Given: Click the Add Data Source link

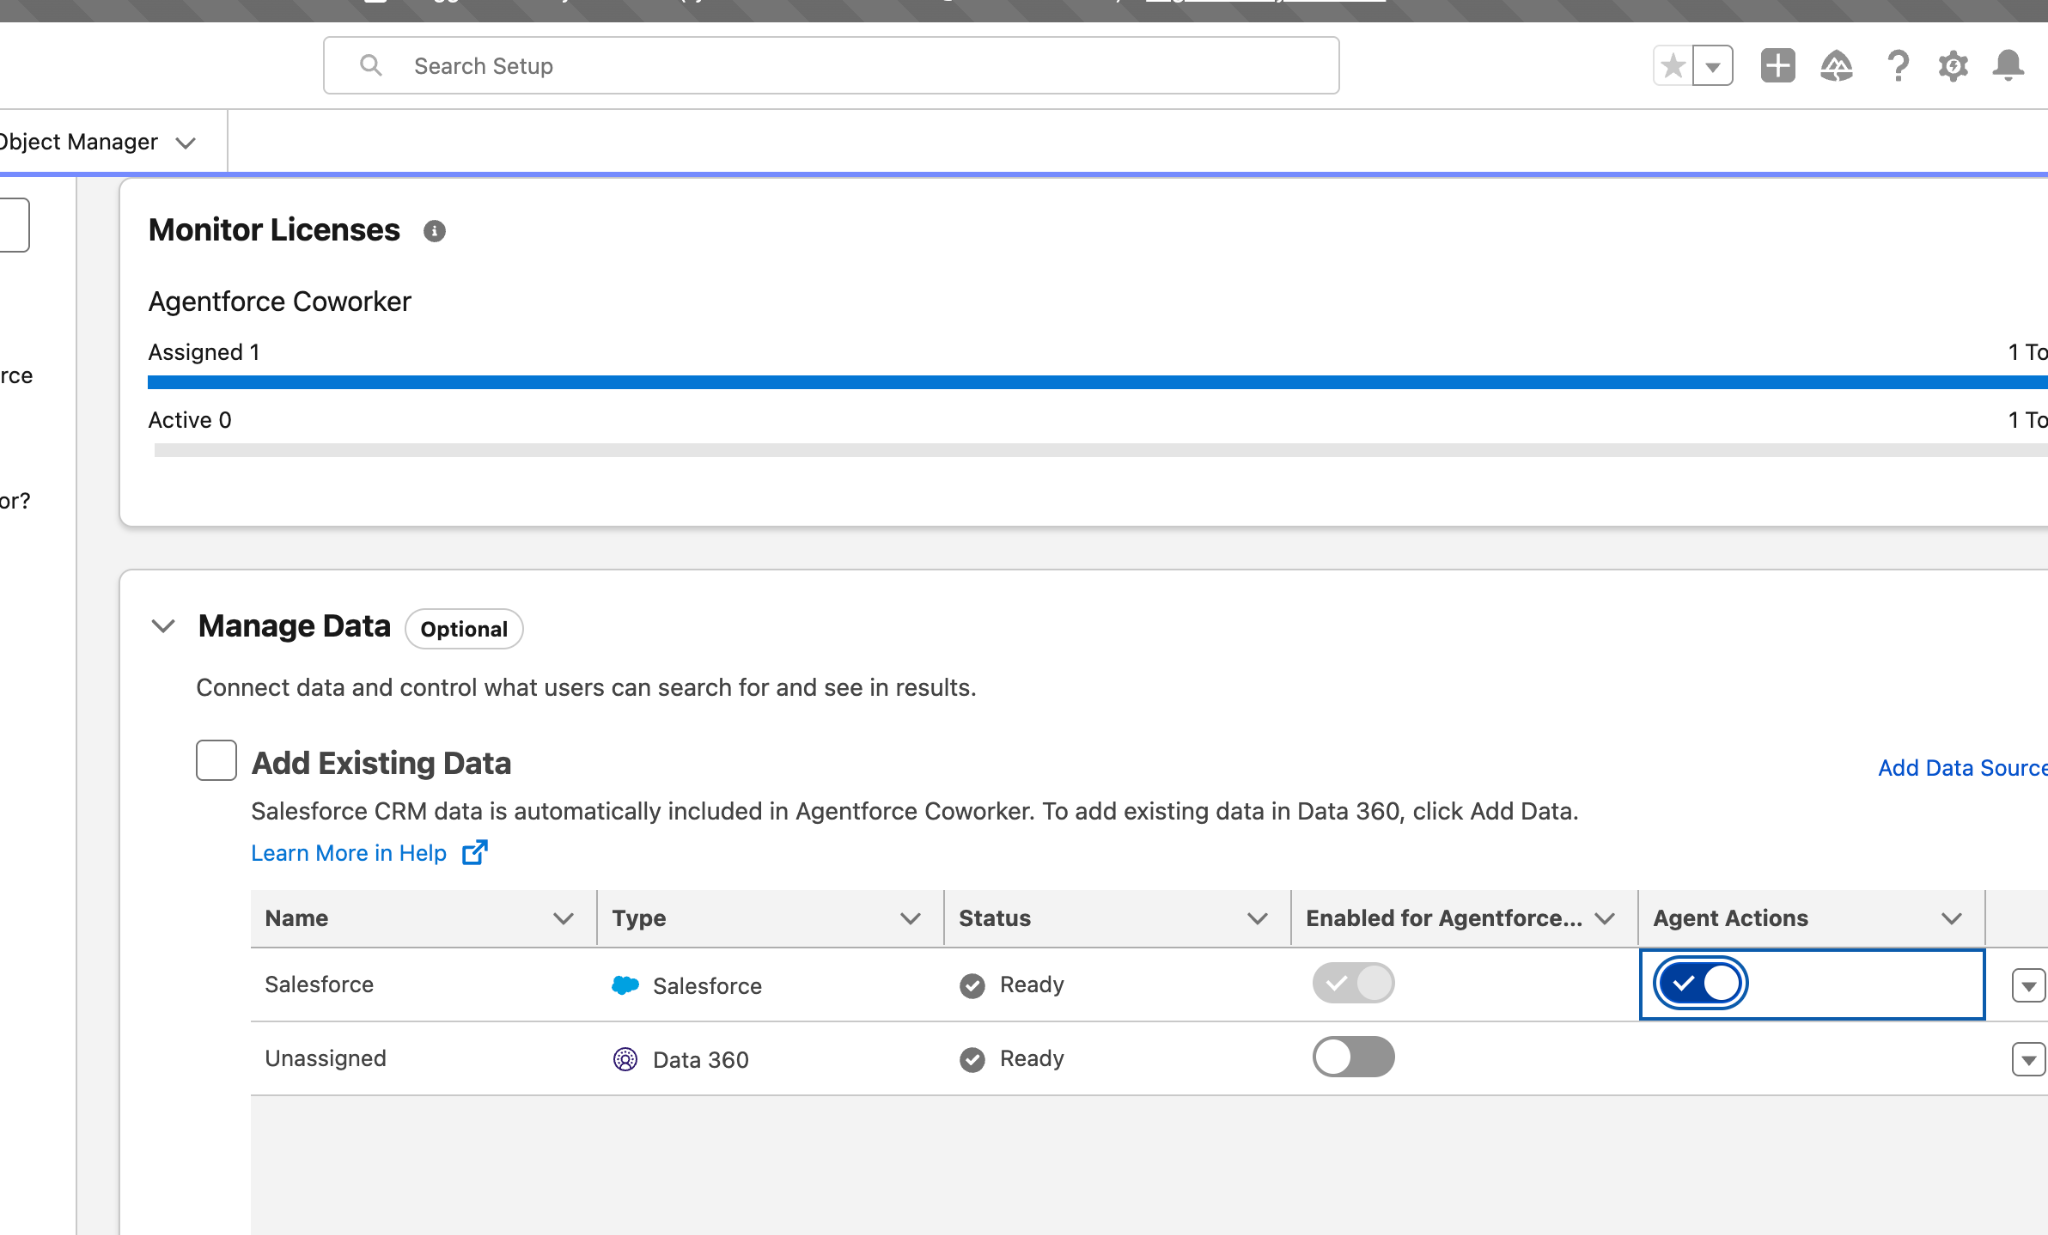Looking at the screenshot, I should tap(1962, 767).
